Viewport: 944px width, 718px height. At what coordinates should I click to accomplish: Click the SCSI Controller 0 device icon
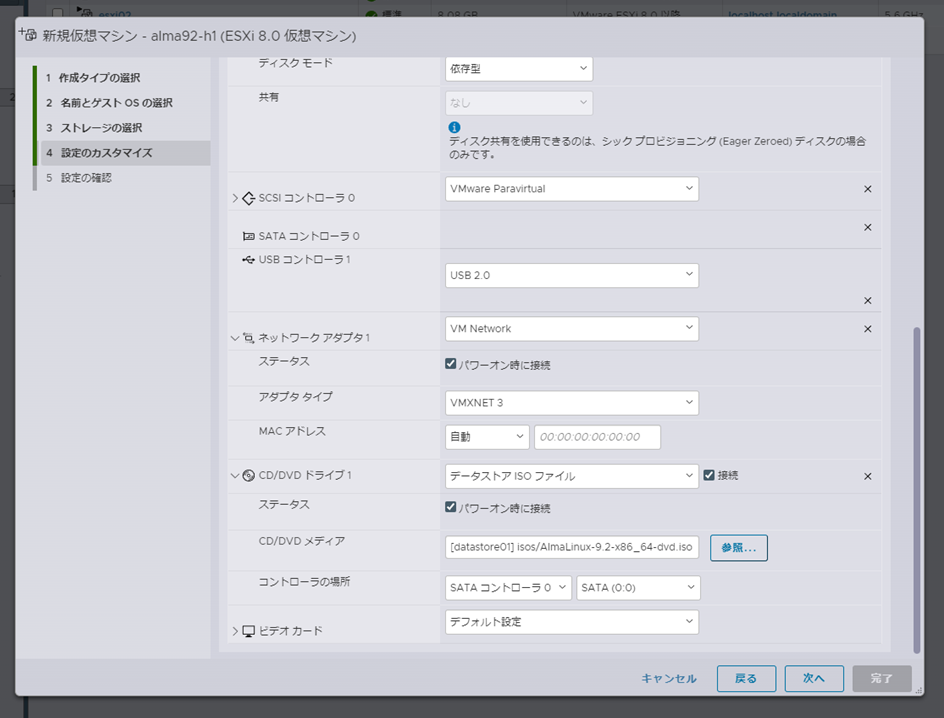(x=248, y=198)
